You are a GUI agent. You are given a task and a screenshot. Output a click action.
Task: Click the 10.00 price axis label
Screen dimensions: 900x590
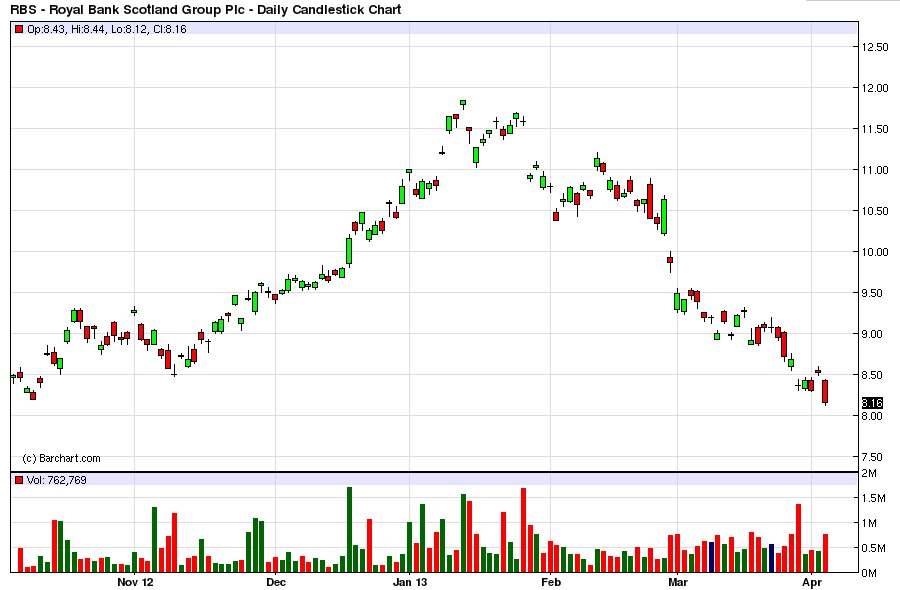(875, 252)
